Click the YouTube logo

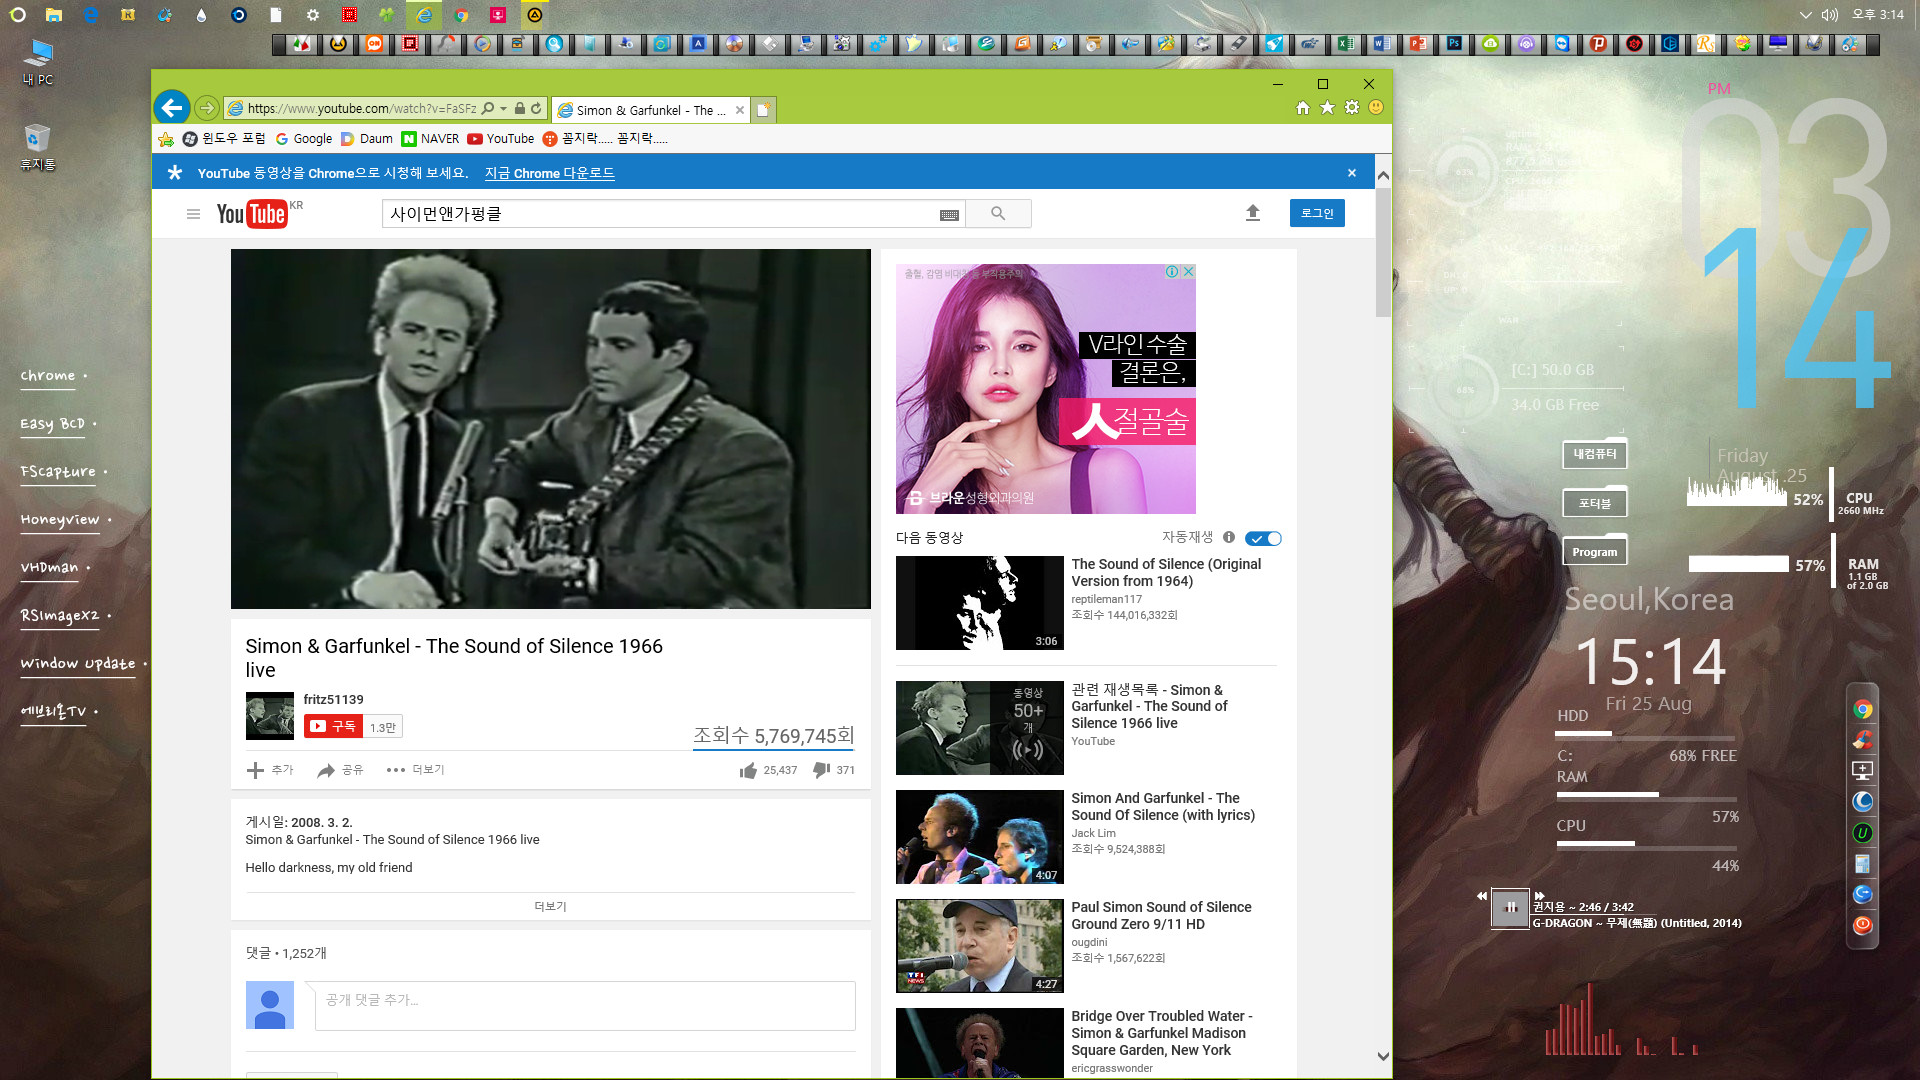pyautogui.click(x=252, y=214)
